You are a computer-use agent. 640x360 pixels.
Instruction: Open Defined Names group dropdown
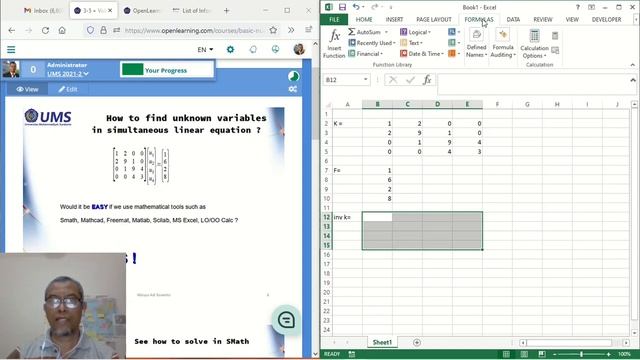(476, 43)
